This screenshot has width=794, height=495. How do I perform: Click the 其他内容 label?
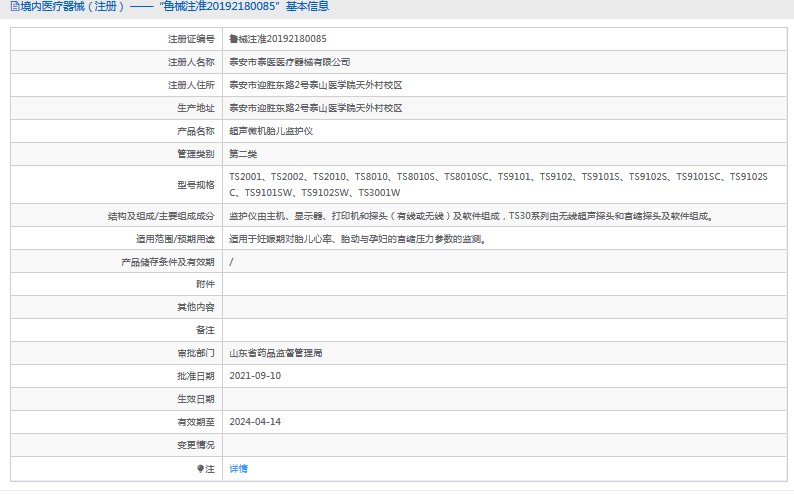[196, 307]
